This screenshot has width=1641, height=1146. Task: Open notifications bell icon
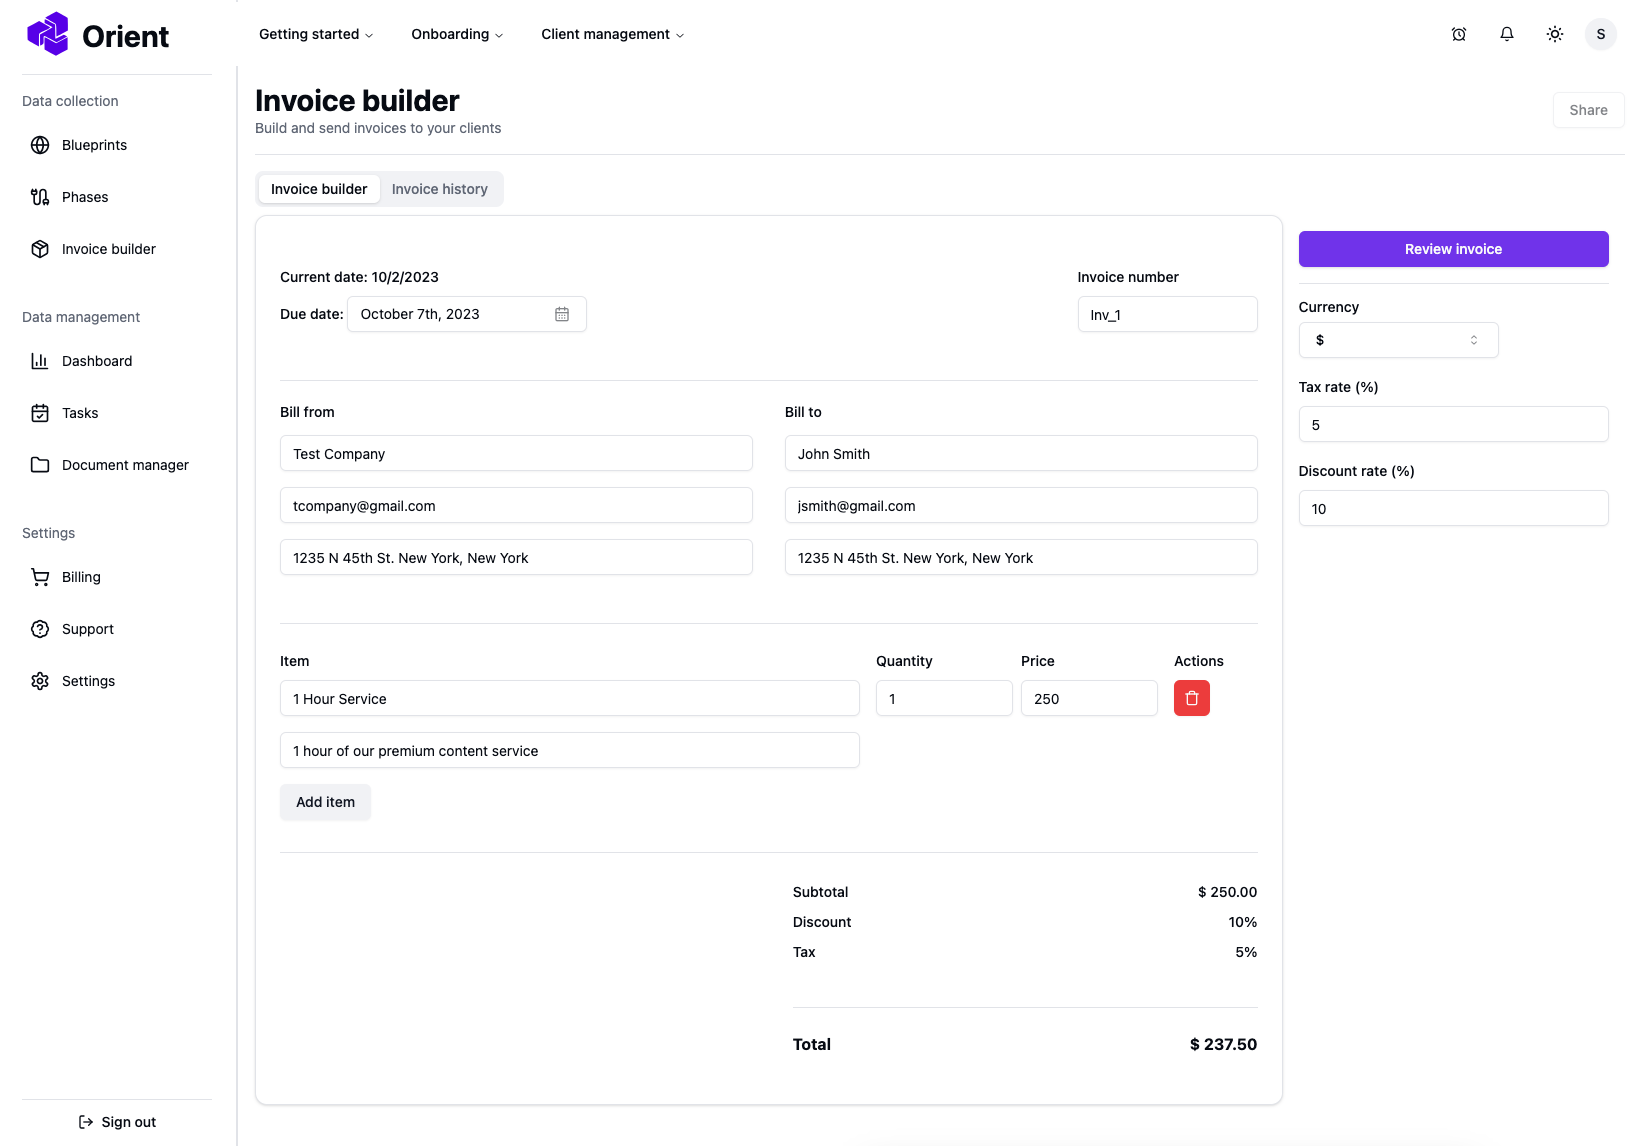coord(1507,34)
